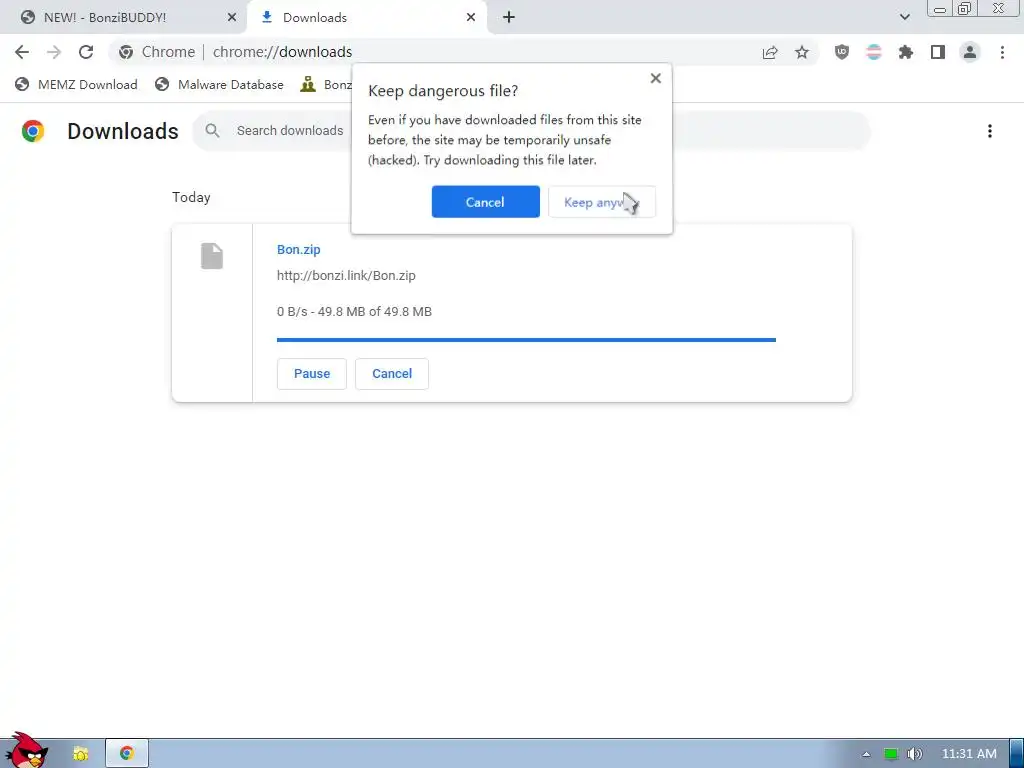
Task: Show hidden system tray icons arrow
Action: coord(866,754)
